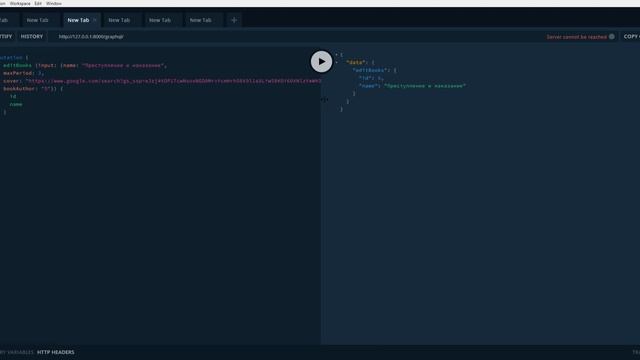This screenshot has width=640, height=360.
Task: Collapse the root response object arrow
Action: [336, 54]
